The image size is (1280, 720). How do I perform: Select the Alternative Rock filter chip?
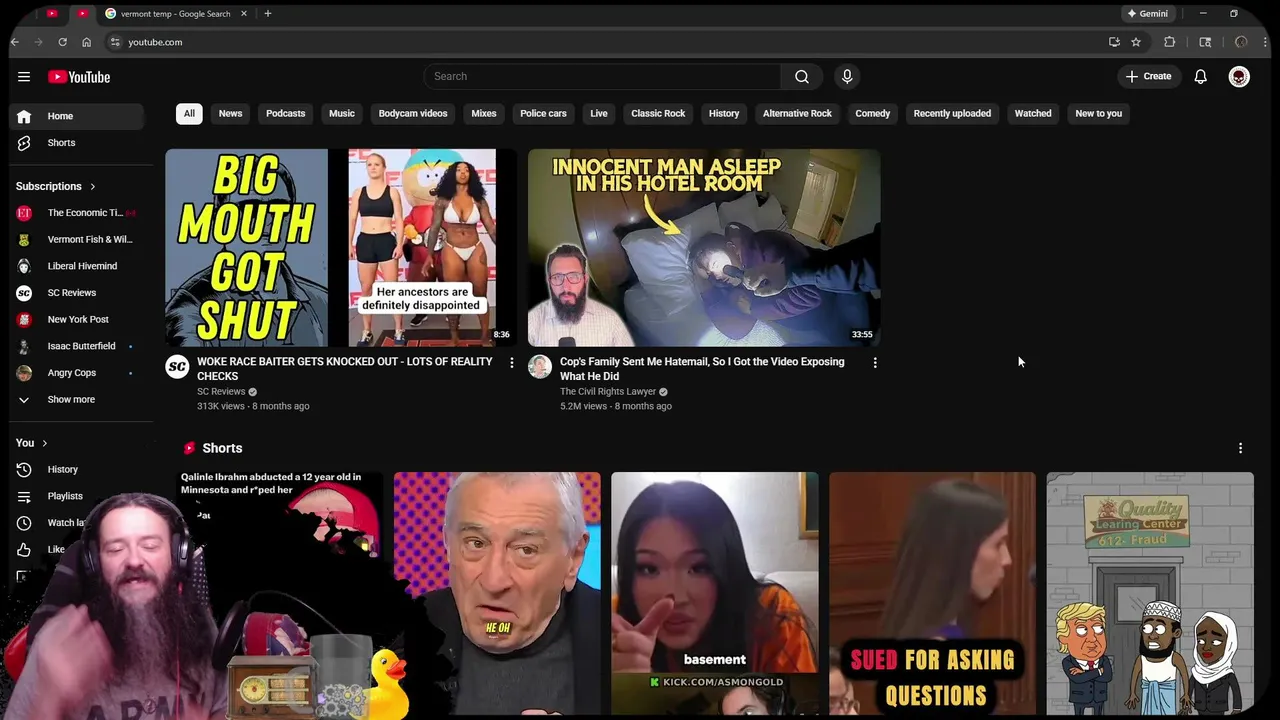[x=797, y=113]
